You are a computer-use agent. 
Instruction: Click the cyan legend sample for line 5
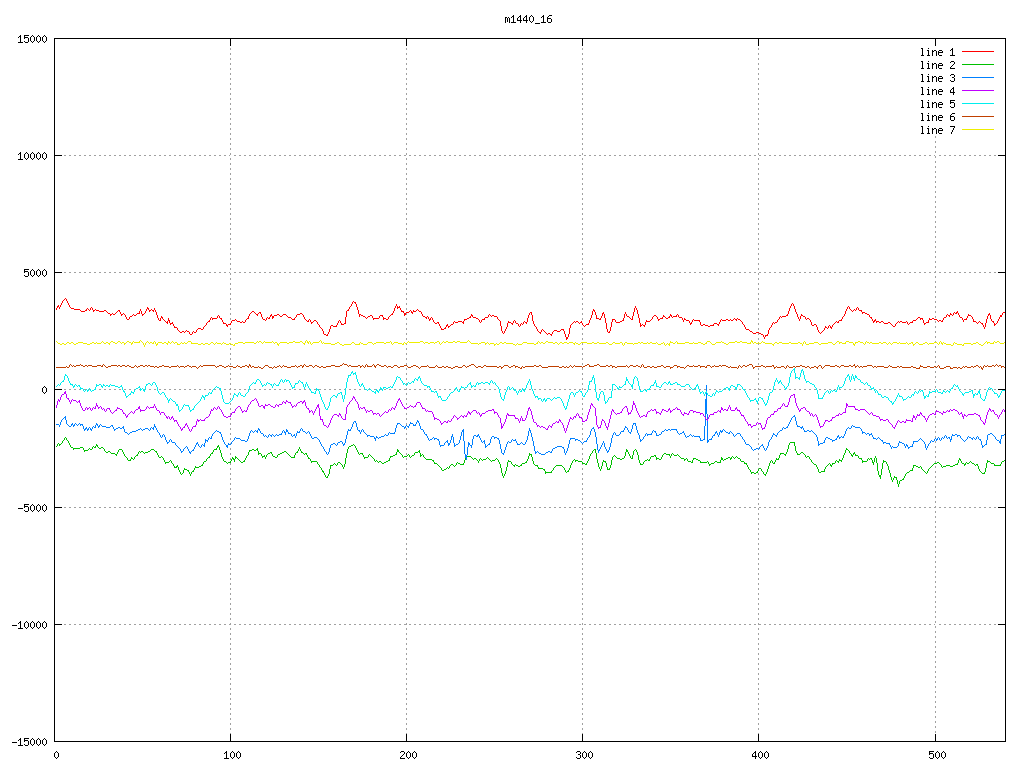coord(978,104)
